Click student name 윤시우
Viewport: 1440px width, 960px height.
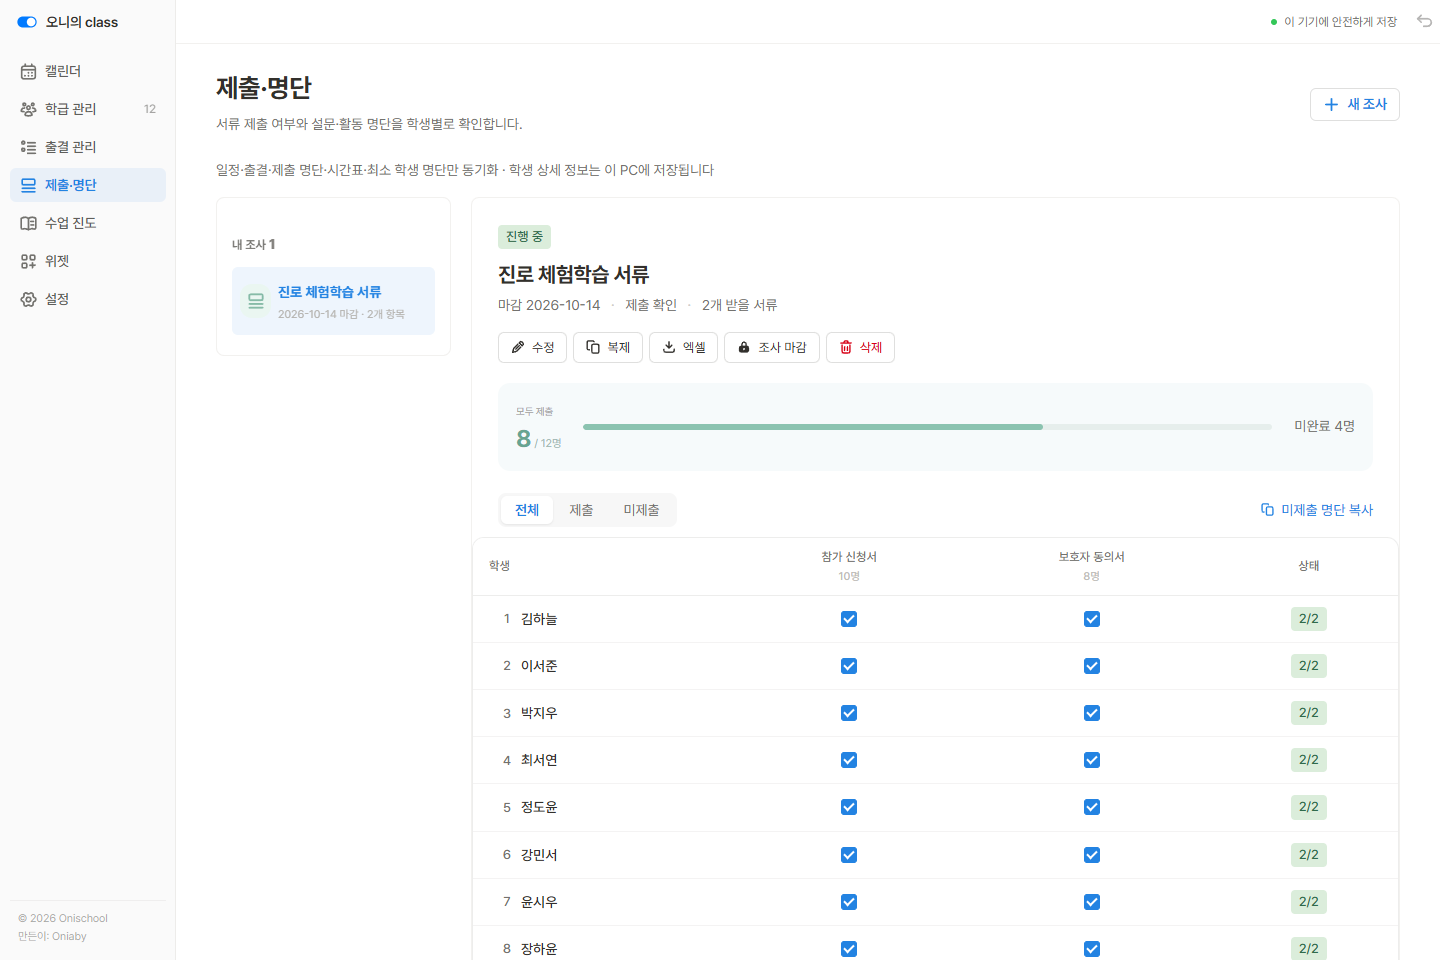pos(539,902)
